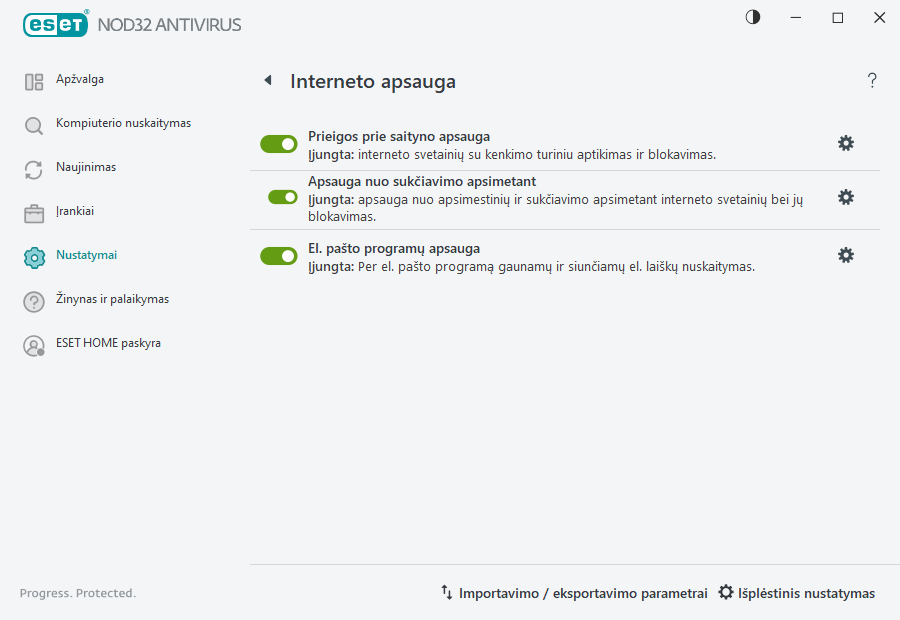Disable Prieigos prie saityno apsauga toggle
Screen dimensions: 900x620
coord(278,143)
